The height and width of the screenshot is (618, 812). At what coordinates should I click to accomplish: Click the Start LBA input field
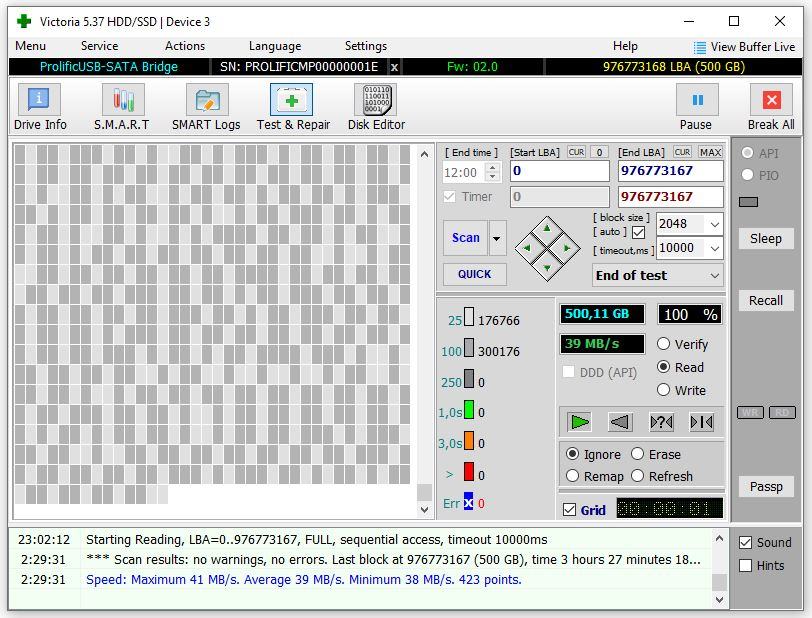(558, 171)
